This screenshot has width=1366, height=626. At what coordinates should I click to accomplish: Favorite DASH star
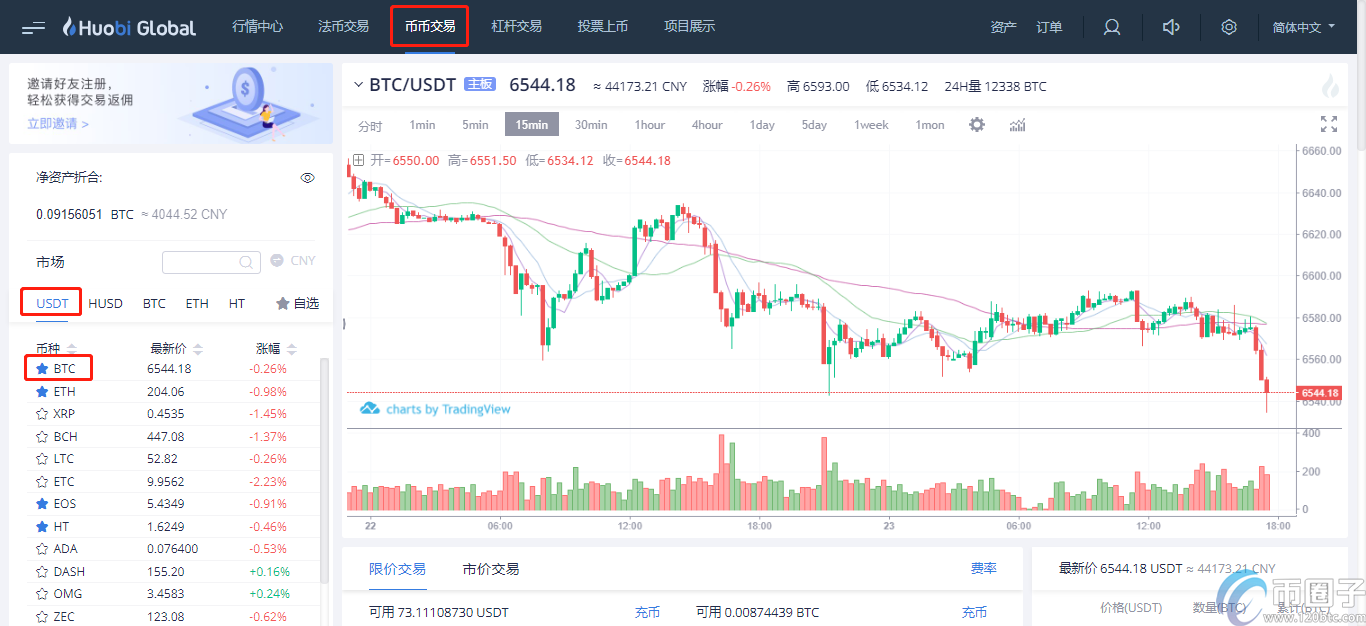pos(42,571)
